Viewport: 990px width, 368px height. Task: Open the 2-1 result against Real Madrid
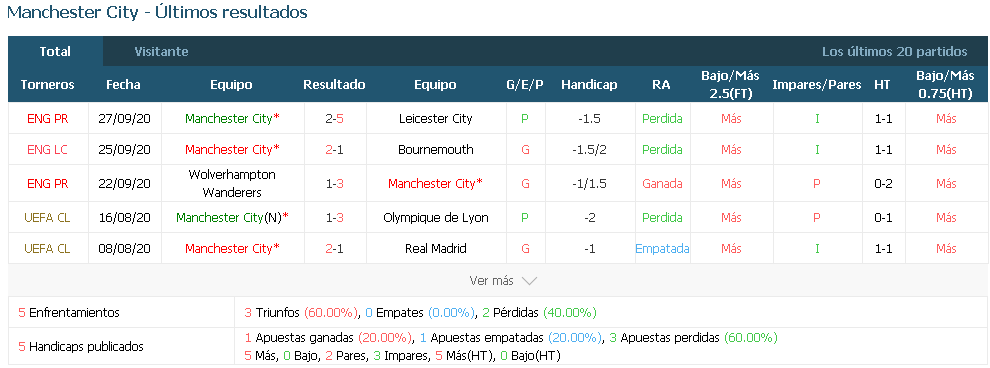click(335, 249)
